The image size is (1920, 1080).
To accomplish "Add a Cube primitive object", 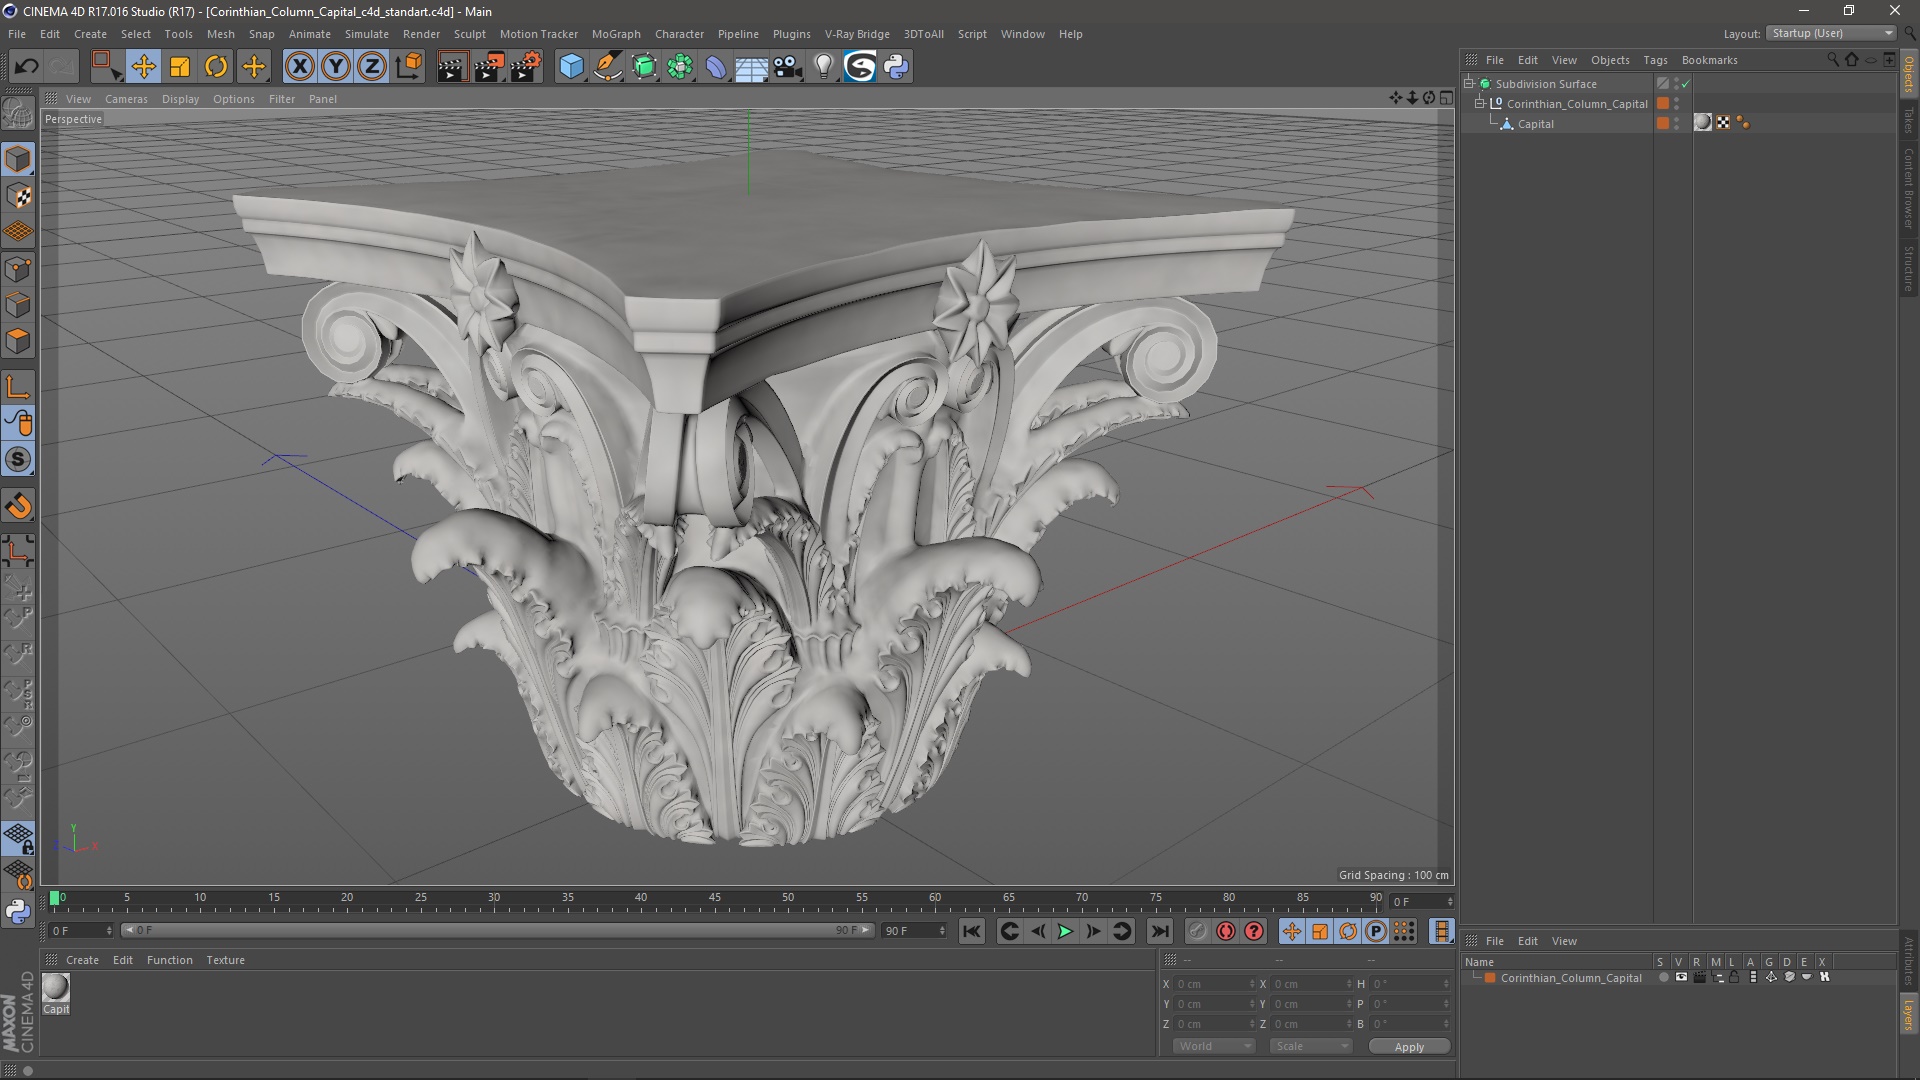I will (571, 67).
